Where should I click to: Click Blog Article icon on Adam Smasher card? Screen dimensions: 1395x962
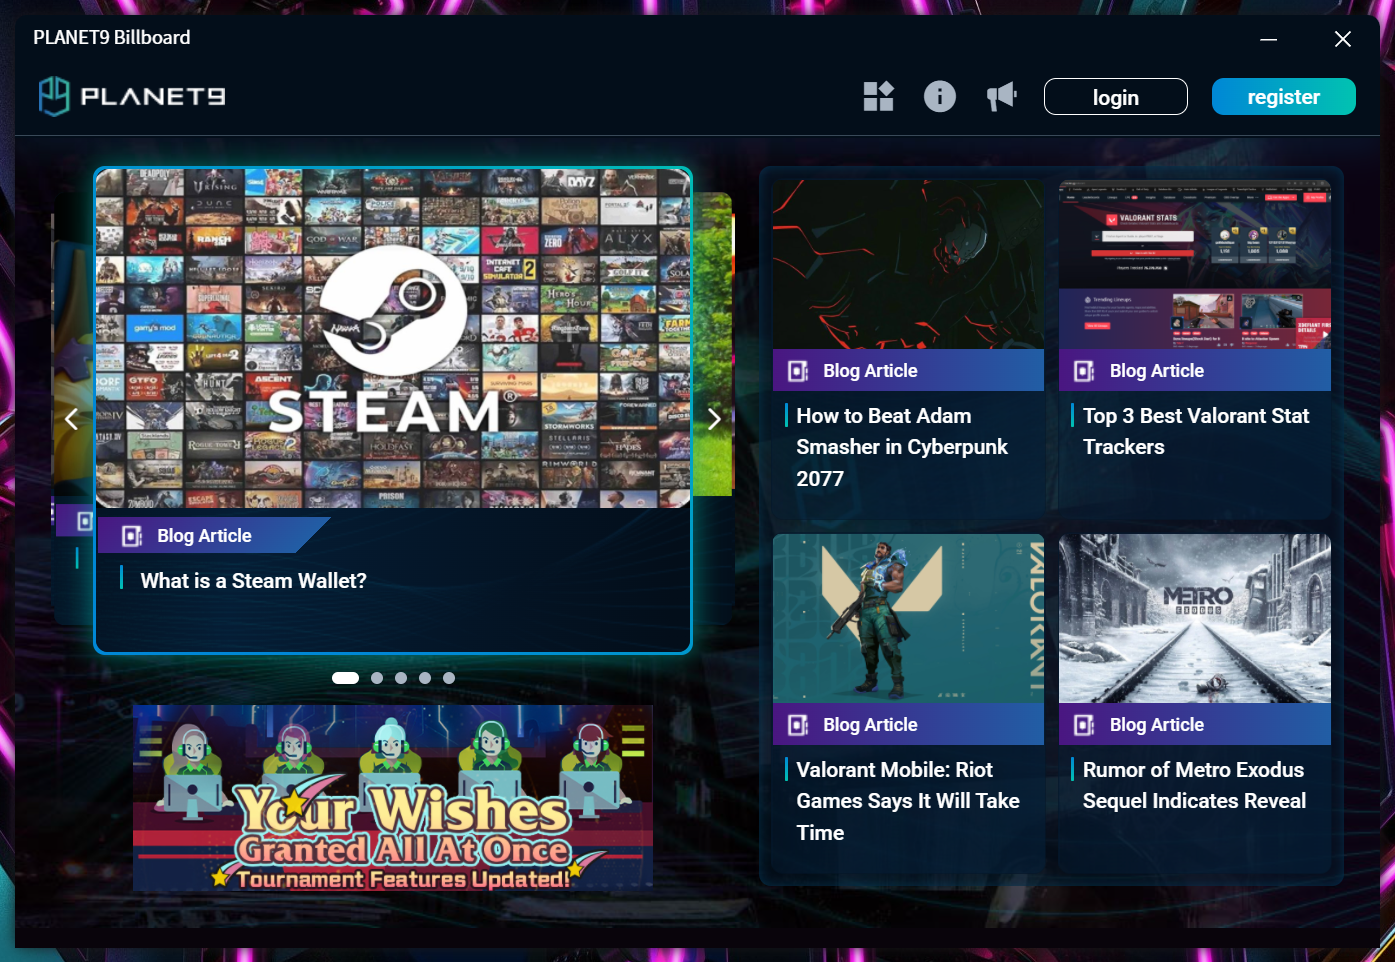[798, 371]
